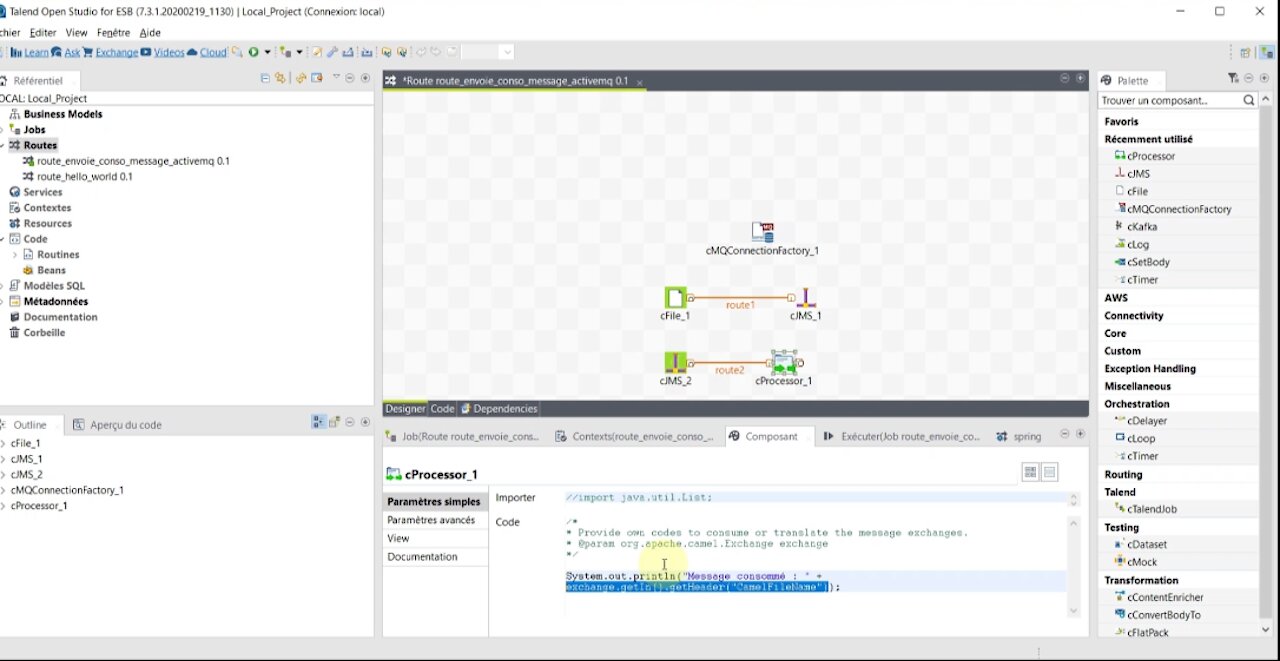Select the View section of the component settings
Screen dimensions: 1280x661
398,538
